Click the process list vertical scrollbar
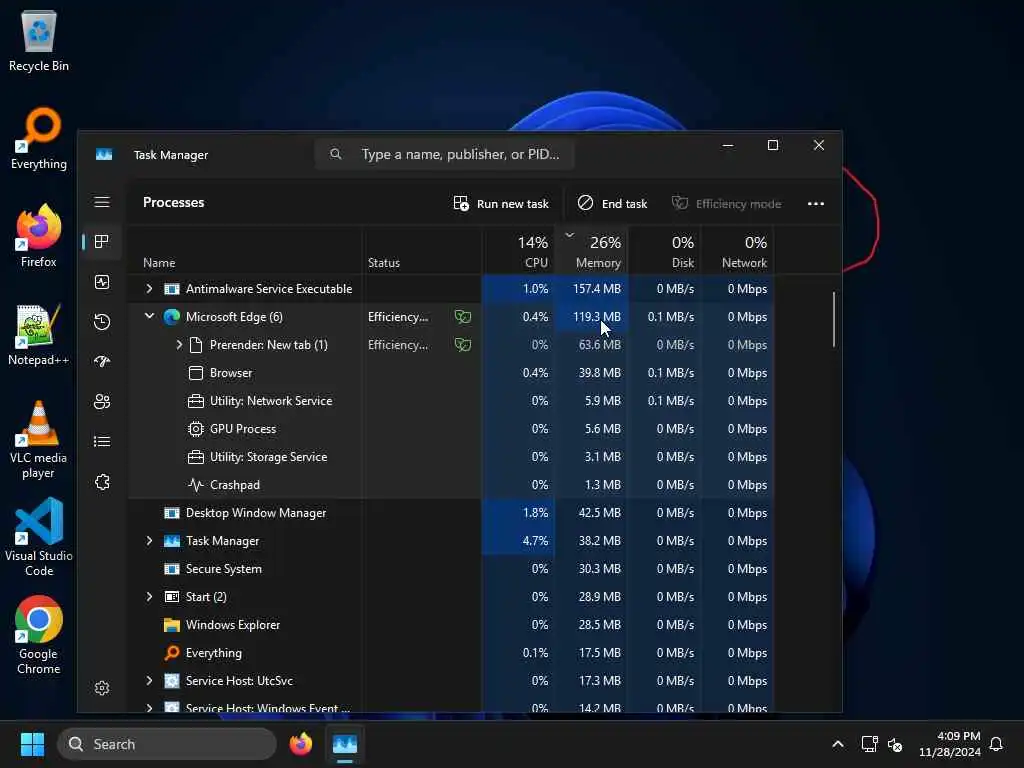 coord(833,319)
